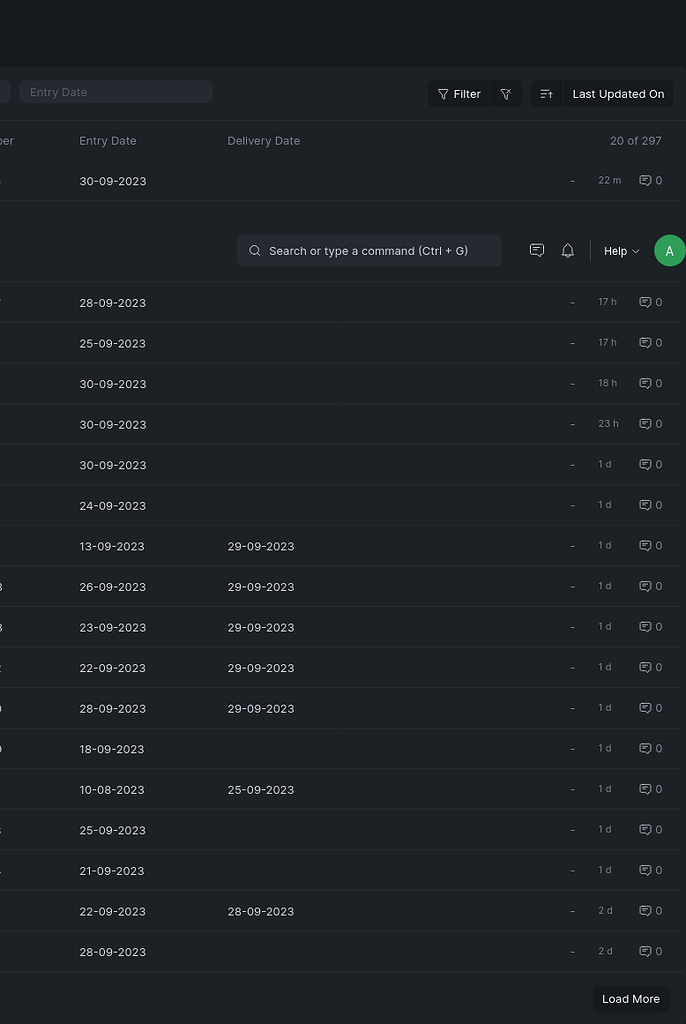This screenshot has height=1024, width=686.
Task: Select the Delivery Date column header
Action: (x=263, y=141)
